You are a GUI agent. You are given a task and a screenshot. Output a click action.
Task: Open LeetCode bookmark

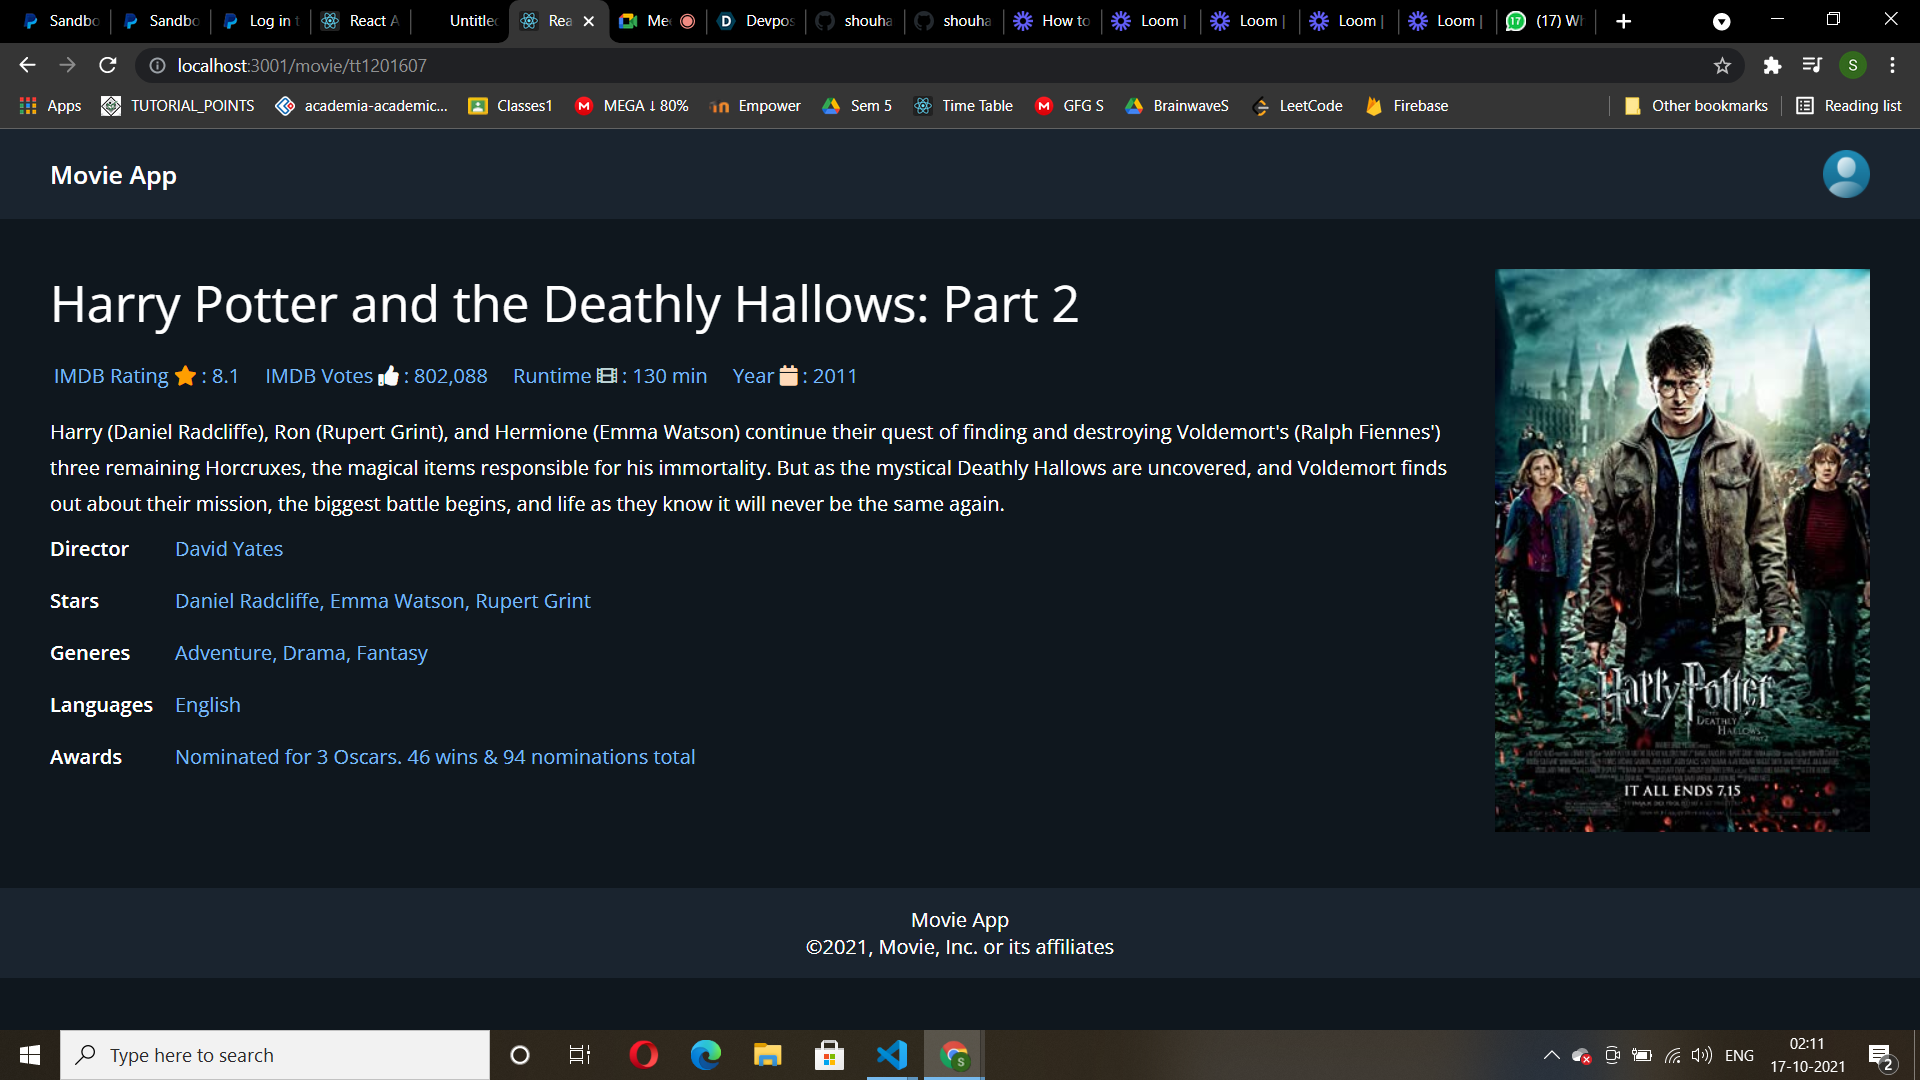[x=1297, y=106]
